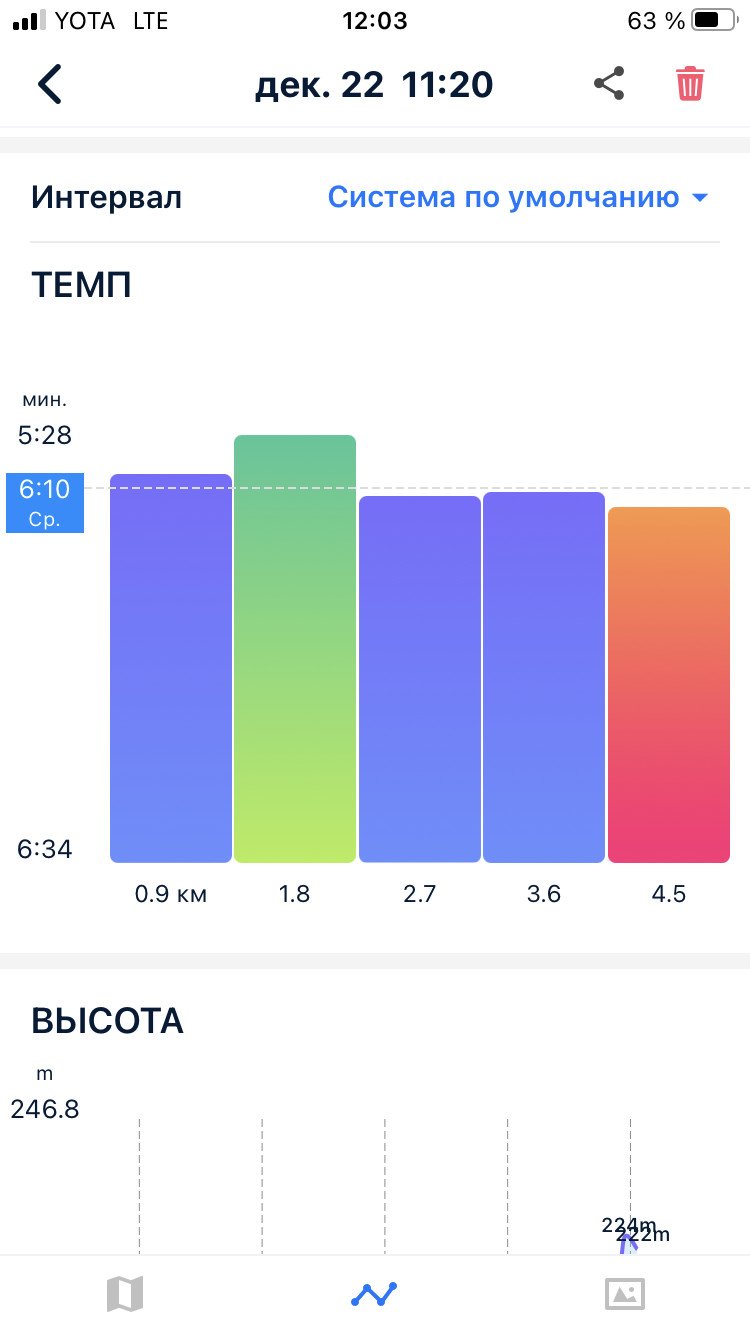Switch to the charts tab icon
The height and width of the screenshot is (1334, 750).
pos(374,1294)
